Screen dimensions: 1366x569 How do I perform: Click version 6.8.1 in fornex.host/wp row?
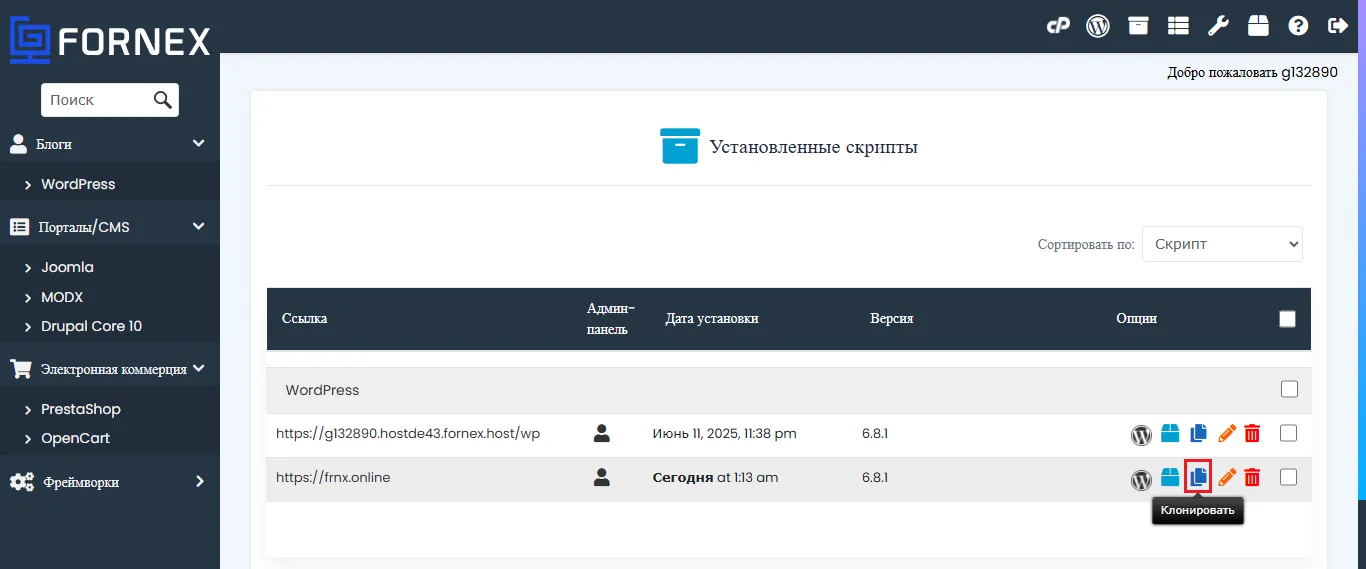tap(875, 434)
